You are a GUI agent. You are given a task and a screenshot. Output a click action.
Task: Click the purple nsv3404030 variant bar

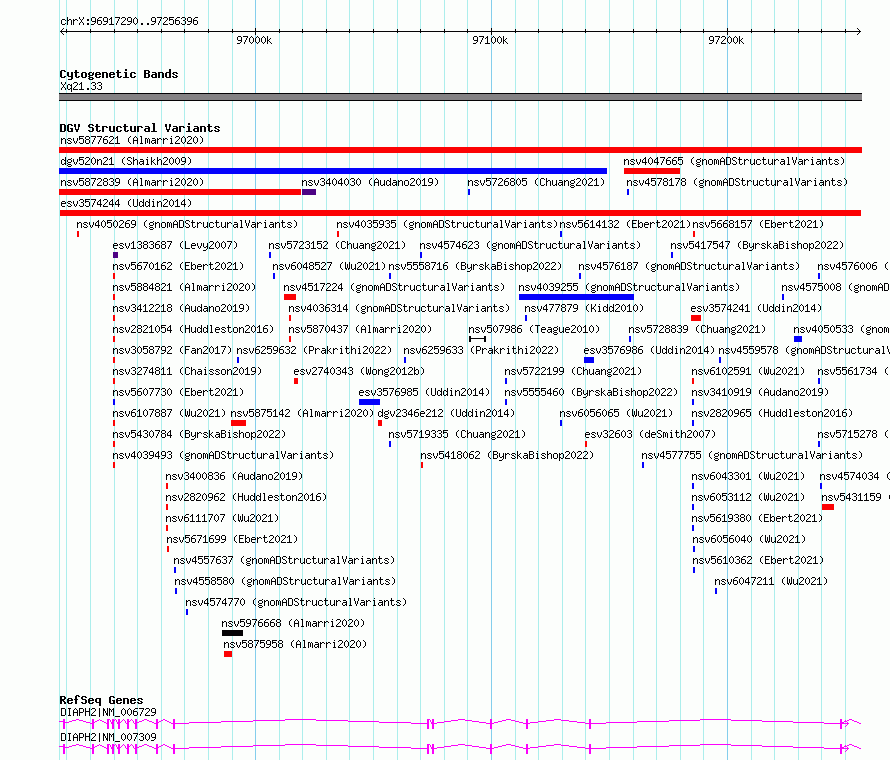[x=309, y=192]
